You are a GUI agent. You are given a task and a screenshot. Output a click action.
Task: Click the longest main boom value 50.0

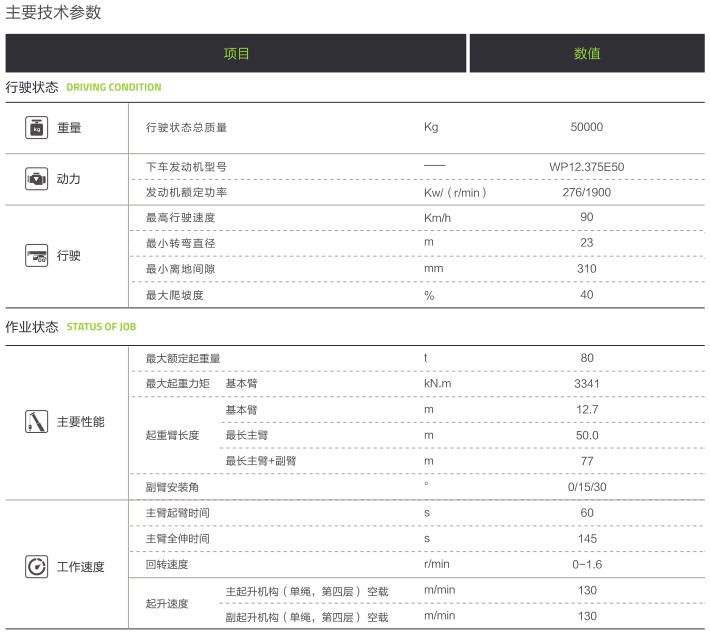587,435
